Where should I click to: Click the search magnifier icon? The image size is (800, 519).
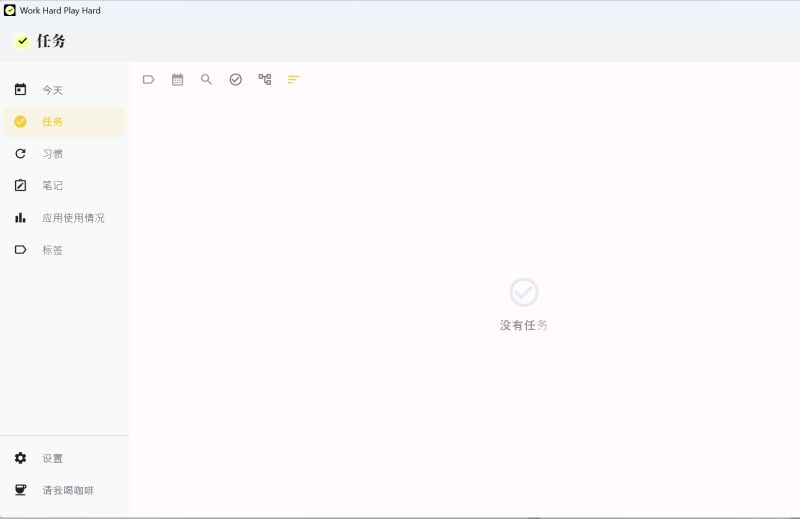coord(206,79)
